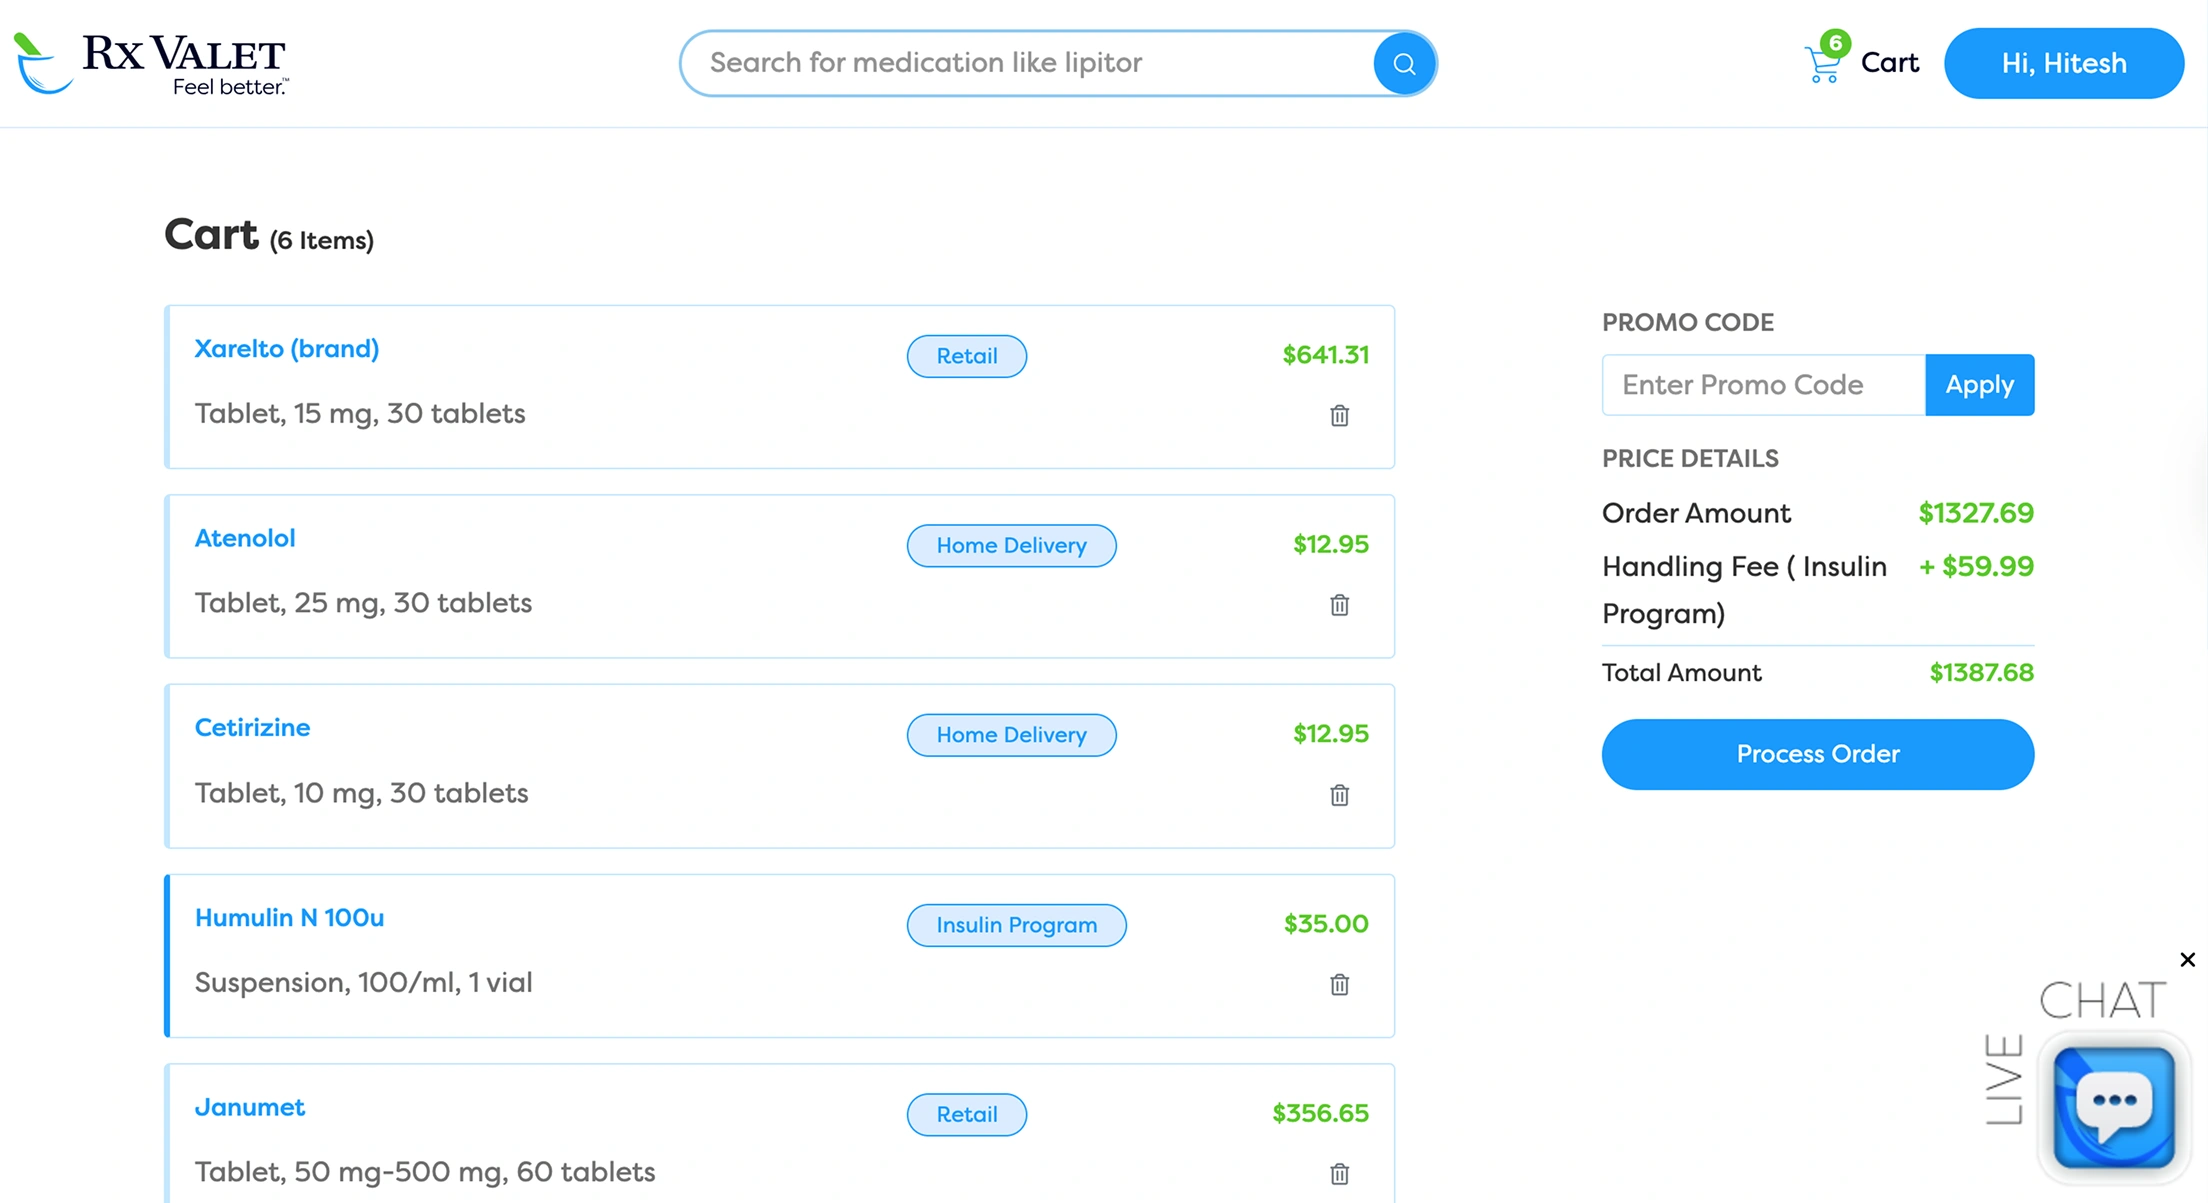Open the Xarelto (brand) link

(287, 349)
